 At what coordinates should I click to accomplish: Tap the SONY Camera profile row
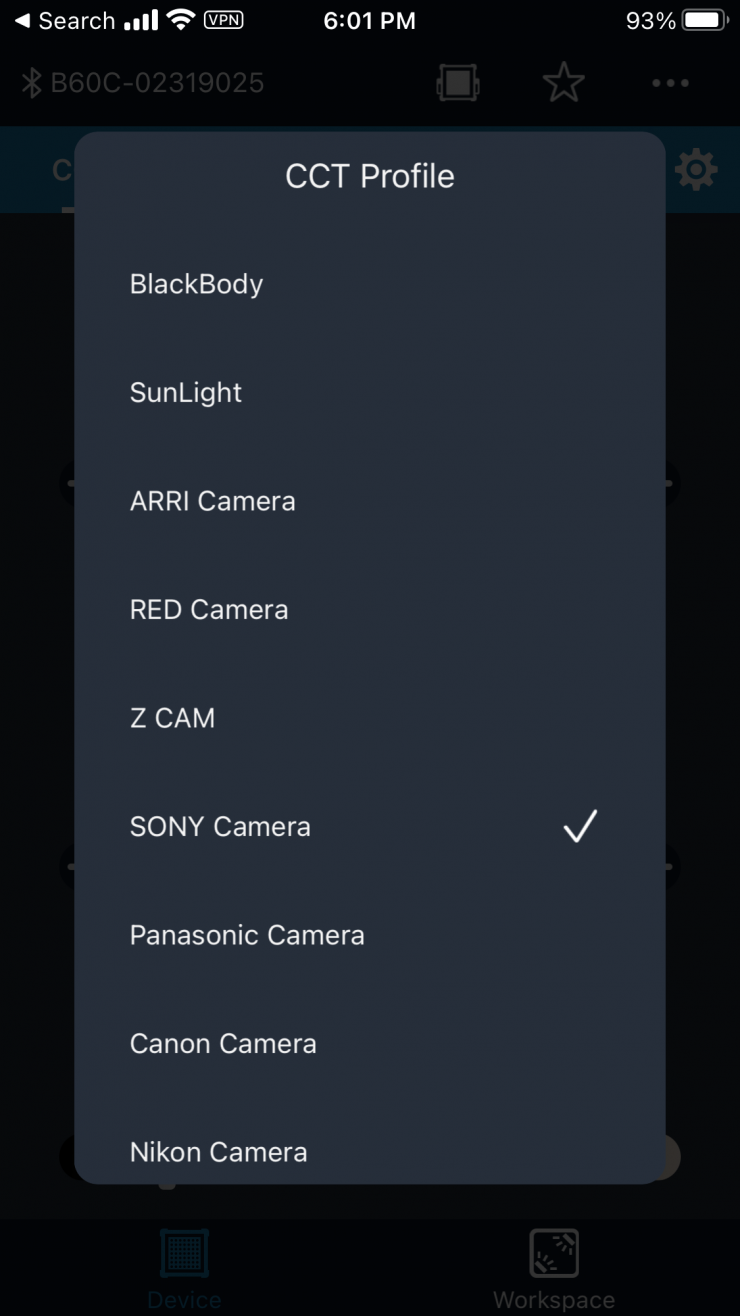(x=220, y=826)
